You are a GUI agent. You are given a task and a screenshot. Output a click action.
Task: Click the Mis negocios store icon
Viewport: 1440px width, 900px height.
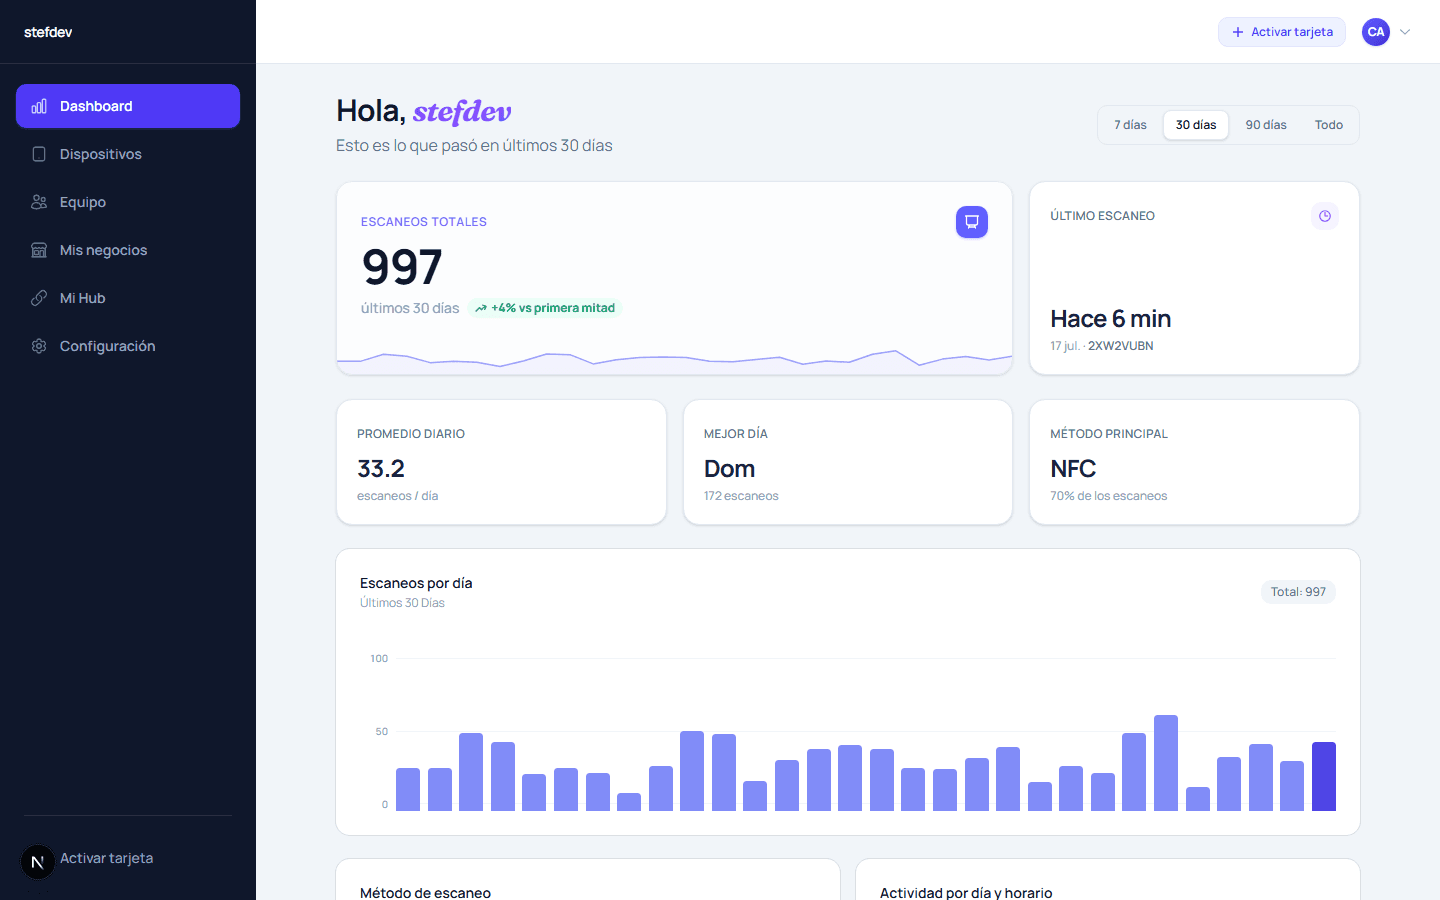point(39,250)
